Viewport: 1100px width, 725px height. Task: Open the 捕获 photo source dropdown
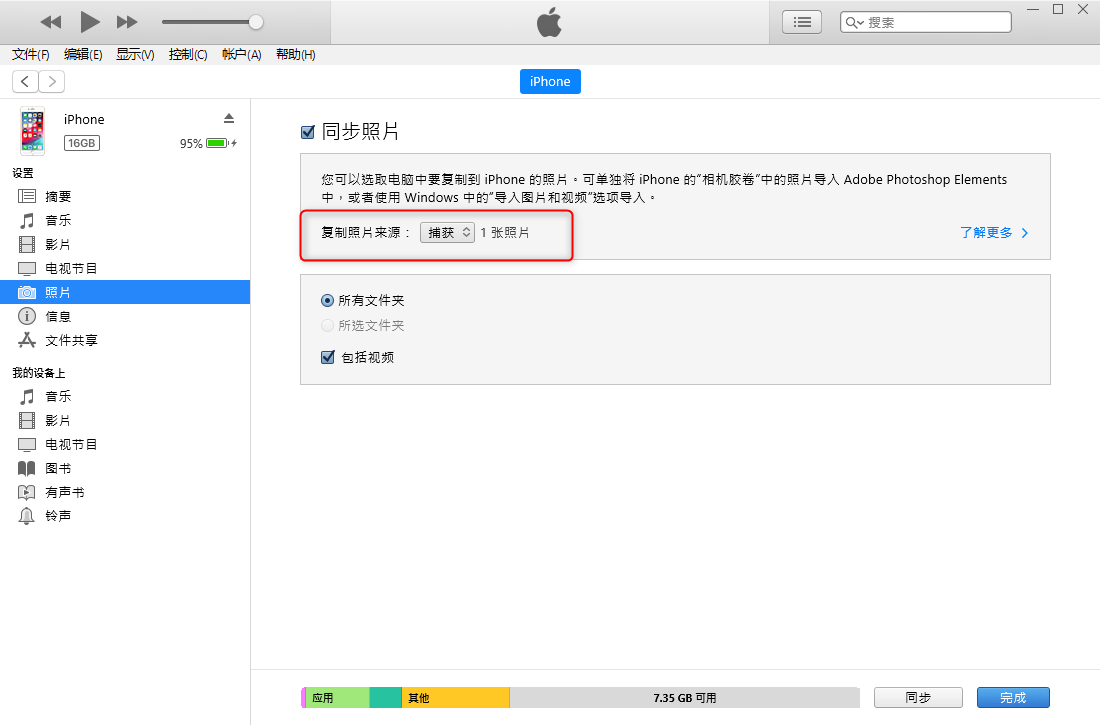click(x=447, y=232)
